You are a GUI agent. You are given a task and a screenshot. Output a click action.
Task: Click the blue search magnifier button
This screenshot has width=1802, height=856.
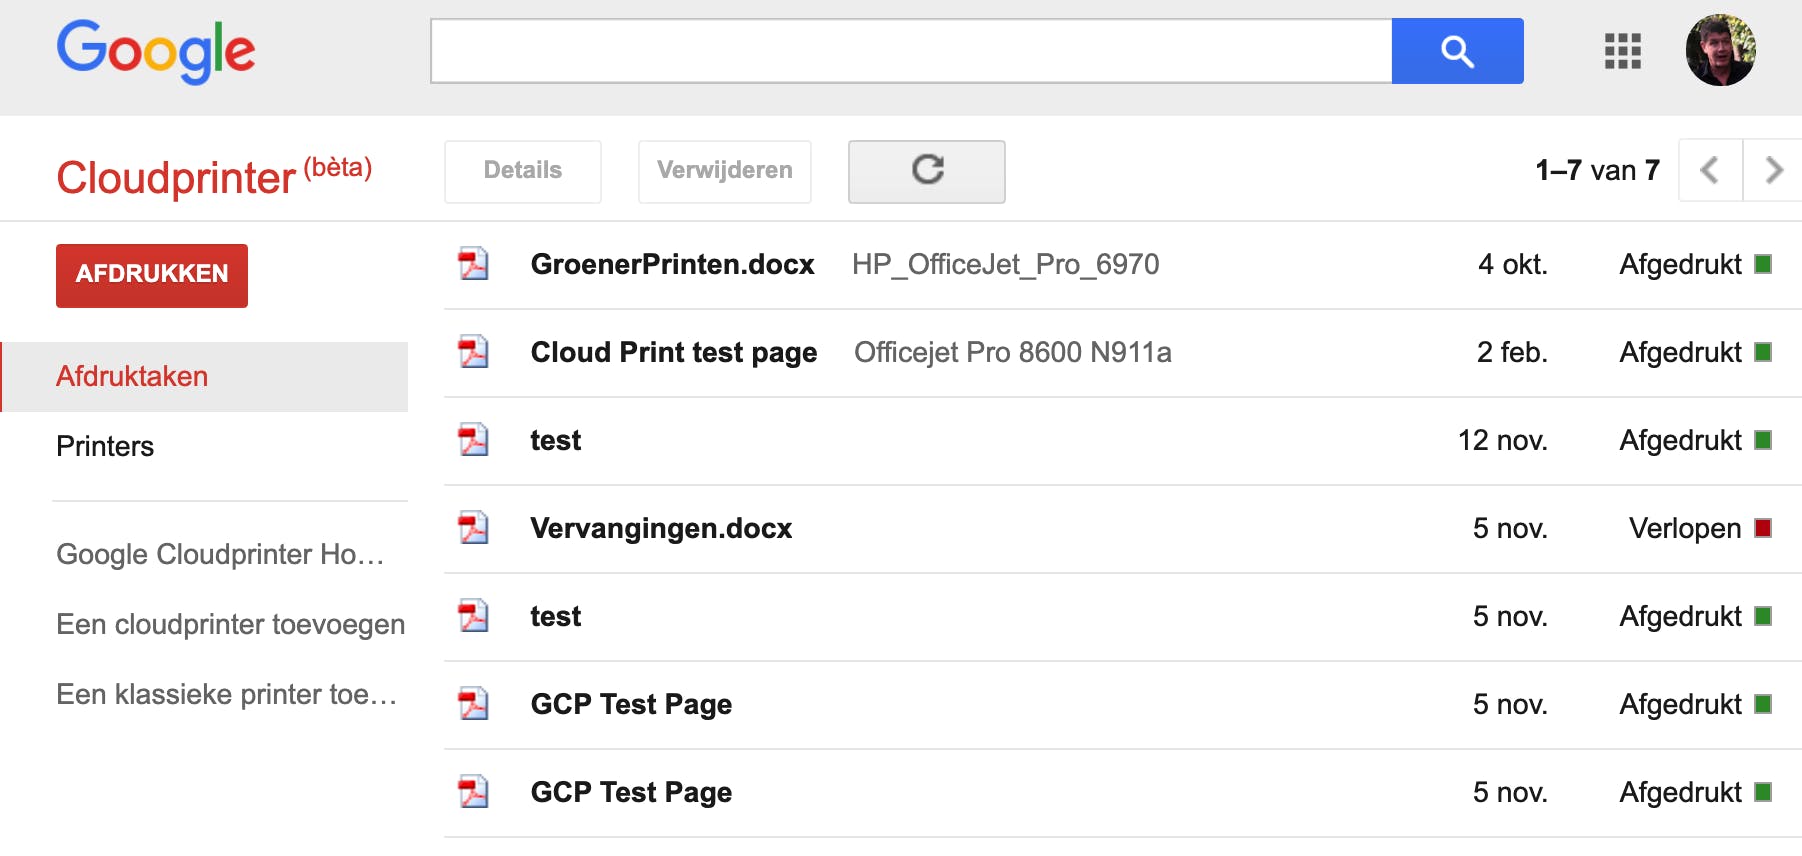pyautogui.click(x=1457, y=51)
